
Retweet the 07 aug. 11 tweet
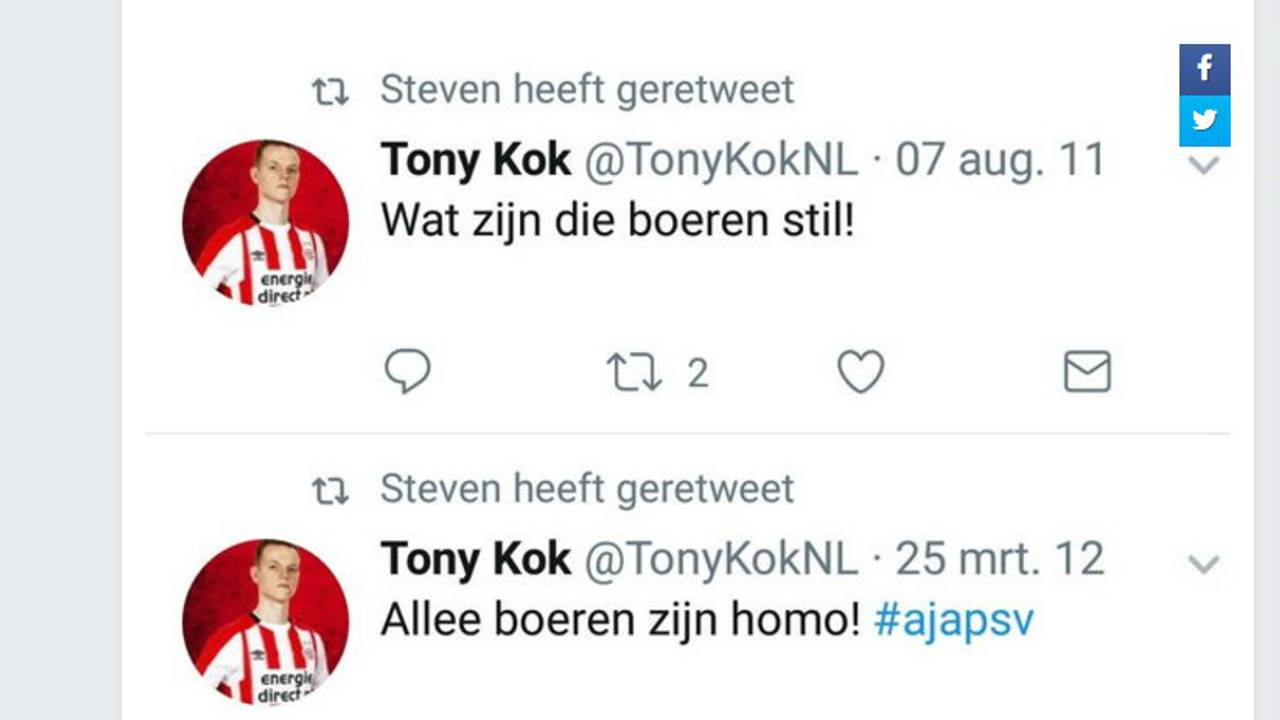point(635,372)
